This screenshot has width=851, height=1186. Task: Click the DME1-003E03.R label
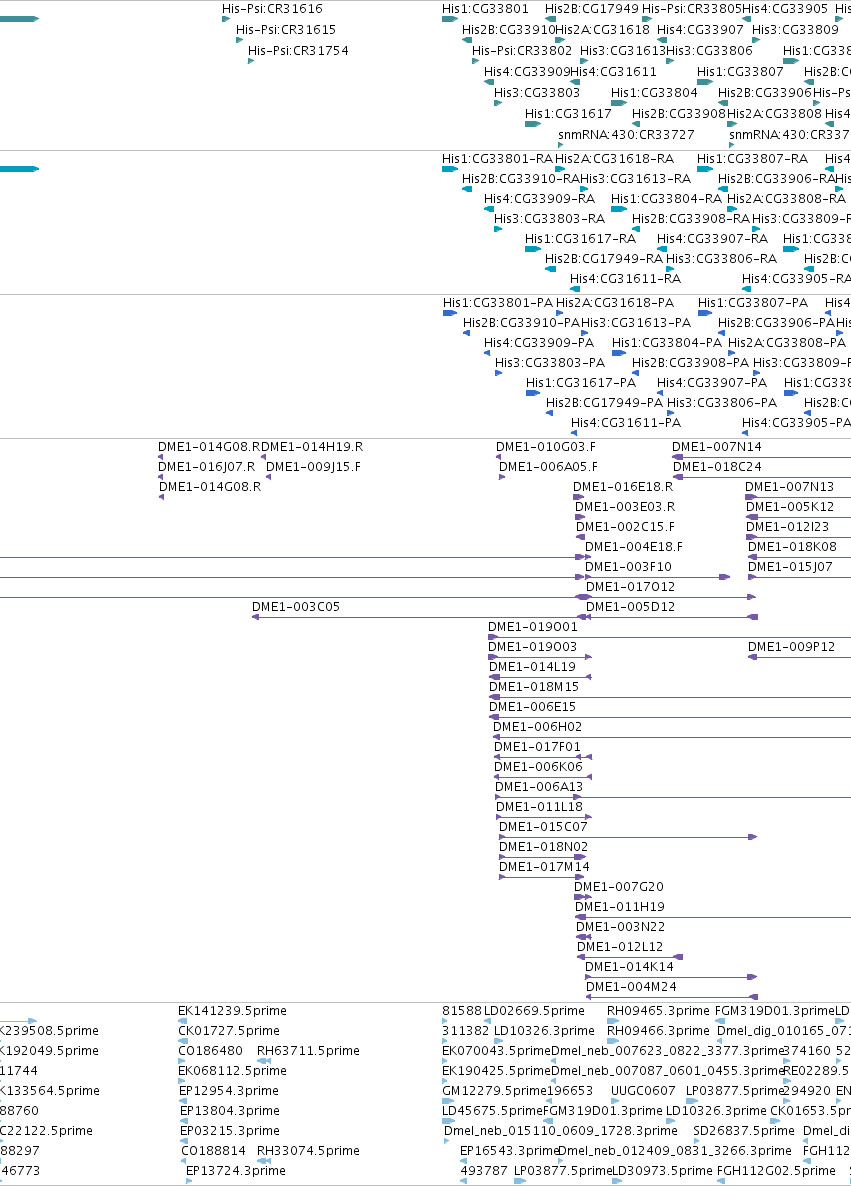coord(626,507)
